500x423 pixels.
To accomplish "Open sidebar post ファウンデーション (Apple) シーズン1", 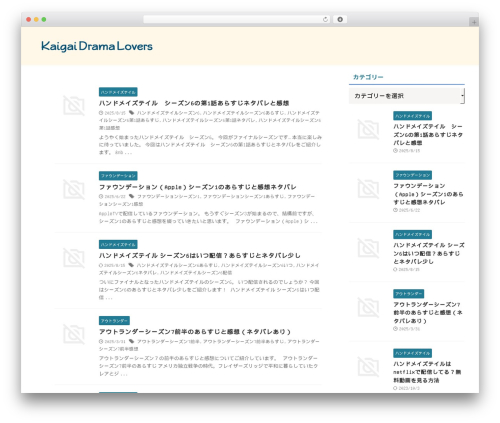I will pos(428,194).
